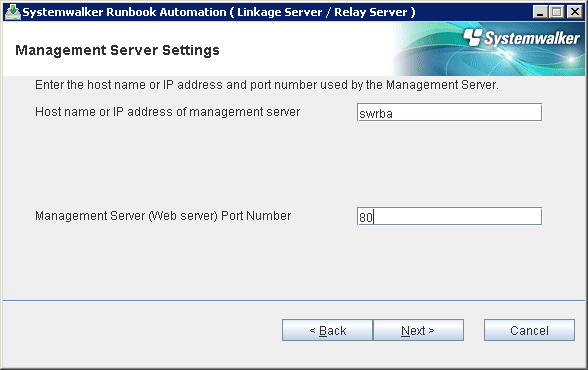Viewport: 588px width, 370px height.
Task: Click the window title text 'Systemwalker Runbook Automation'
Action: click(x=124, y=12)
